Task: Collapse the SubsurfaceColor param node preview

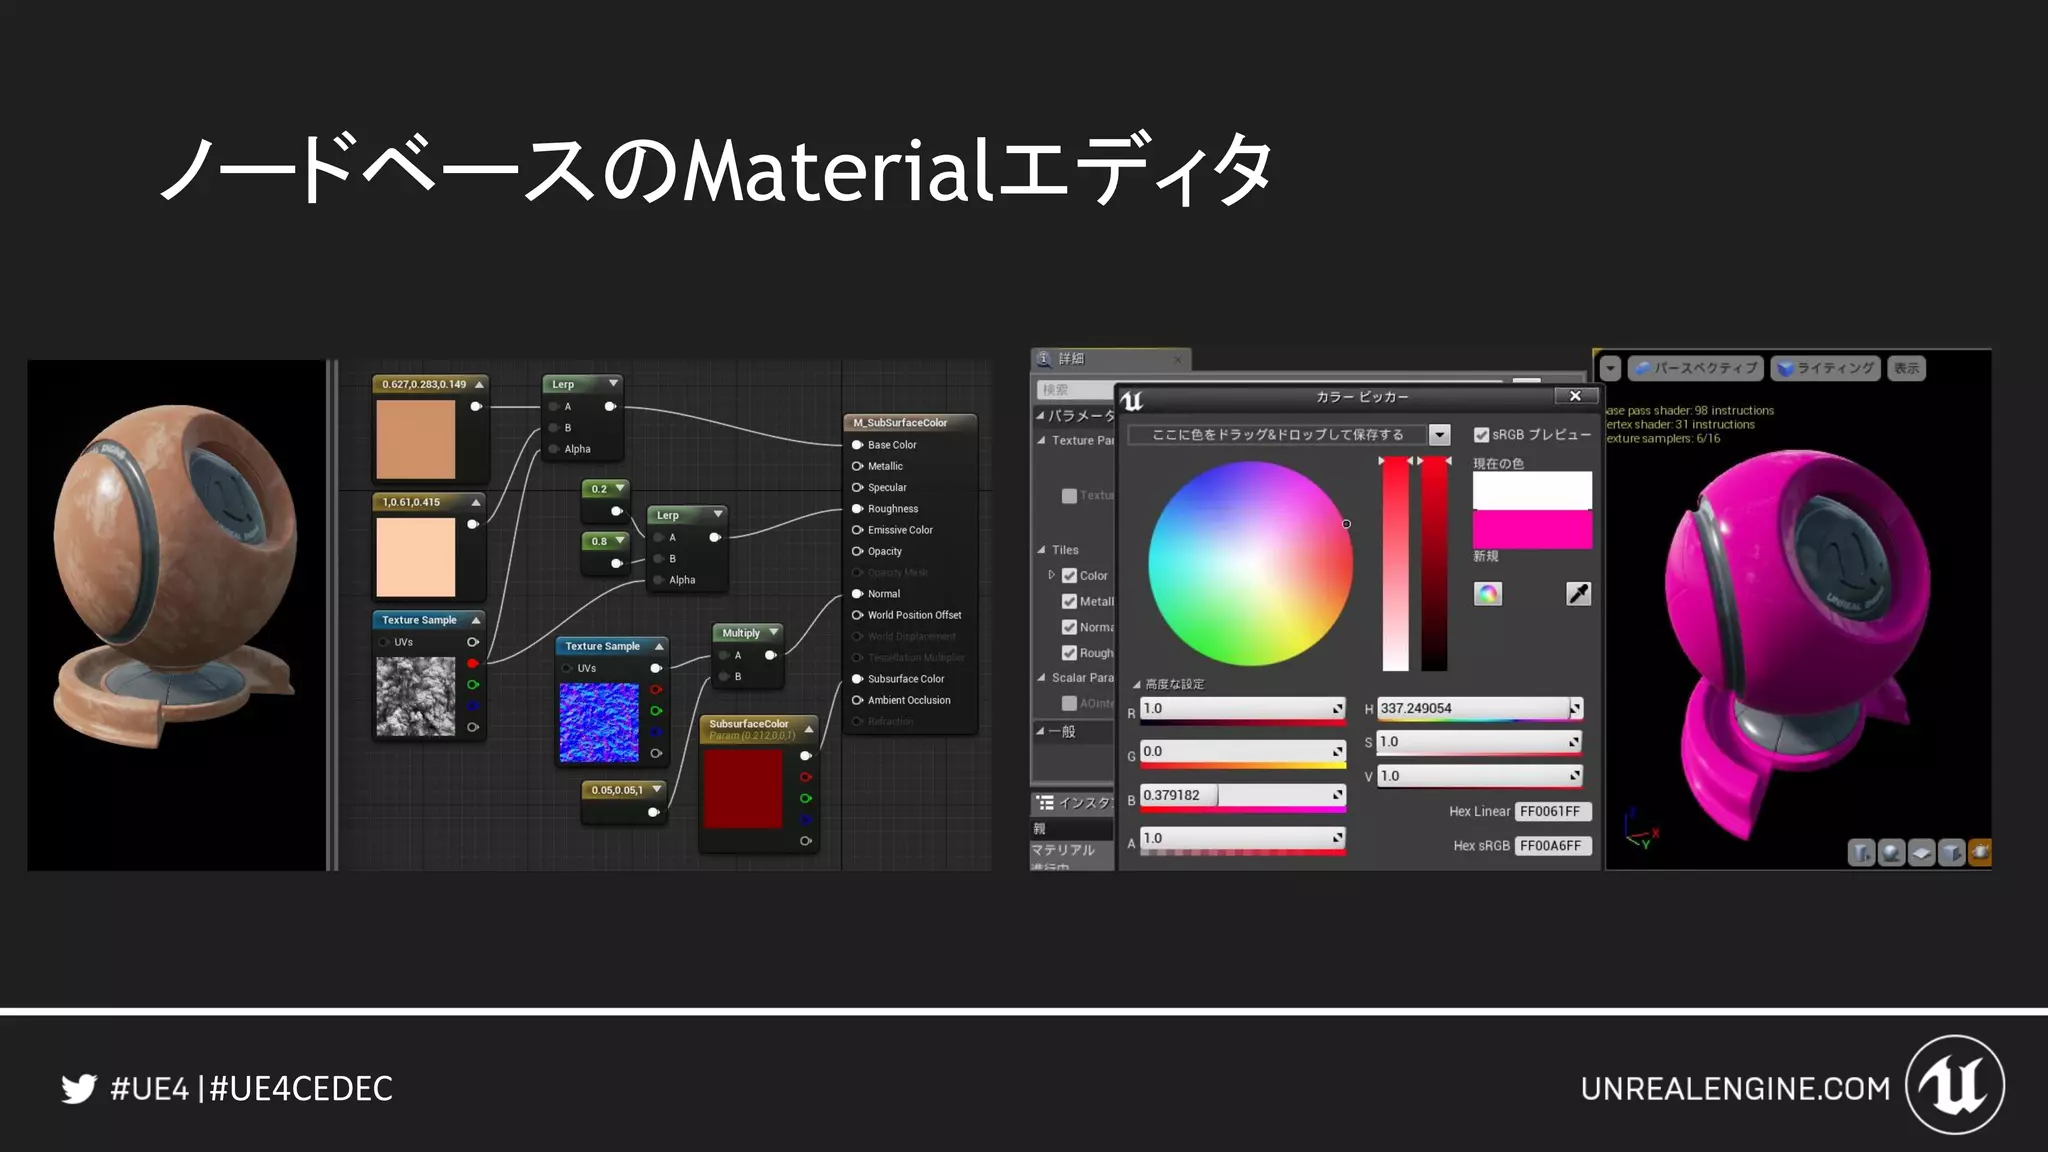Action: [809, 729]
